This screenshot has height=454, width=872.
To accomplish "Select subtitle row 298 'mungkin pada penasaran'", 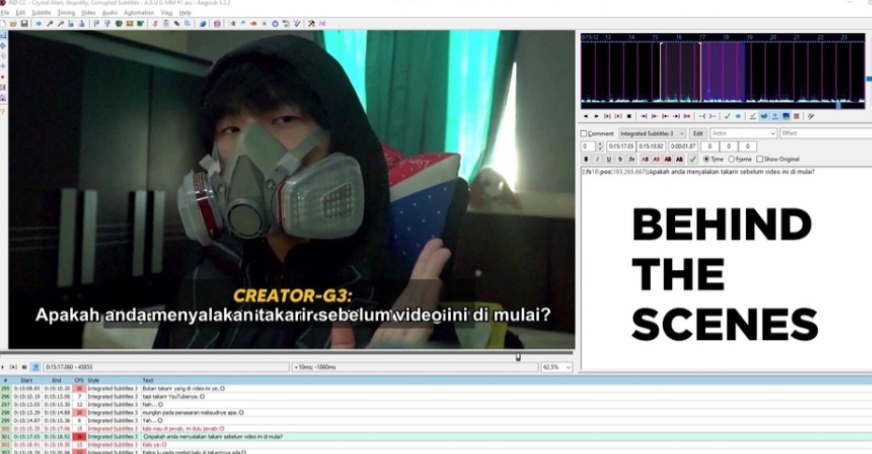I will 436,413.
